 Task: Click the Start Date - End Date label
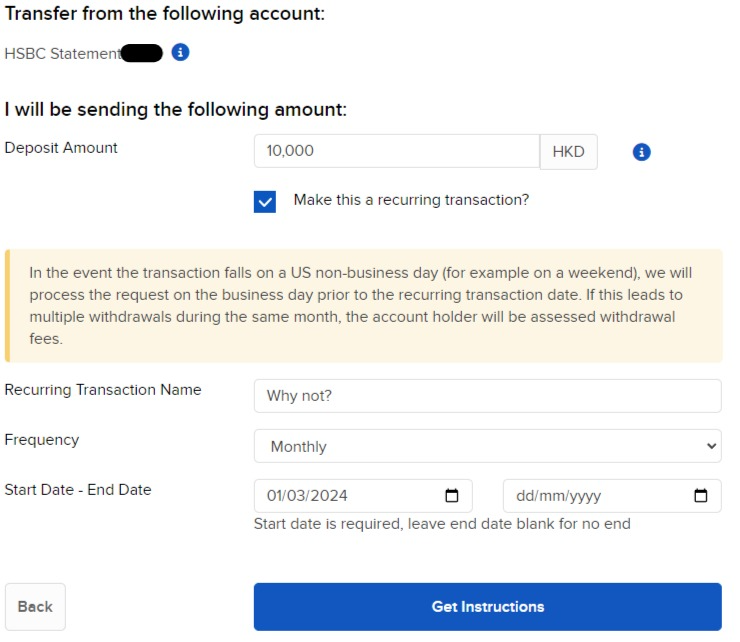click(78, 490)
